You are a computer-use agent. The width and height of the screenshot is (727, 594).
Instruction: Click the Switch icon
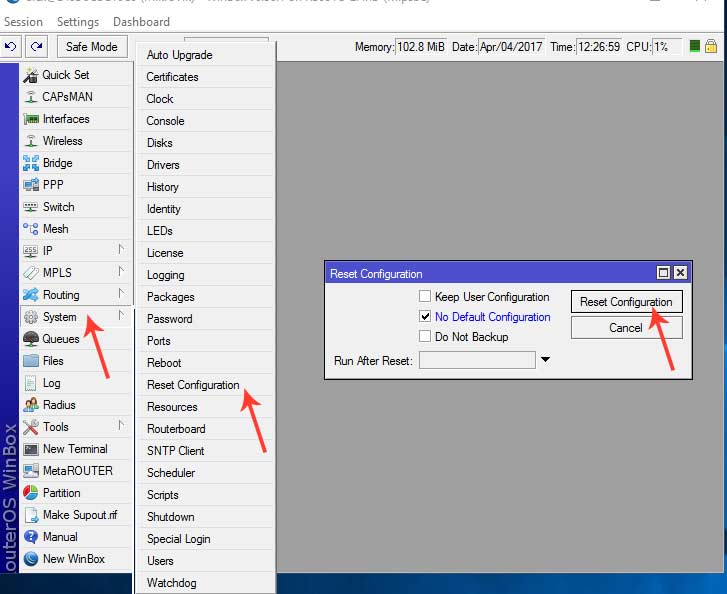click(x=31, y=207)
